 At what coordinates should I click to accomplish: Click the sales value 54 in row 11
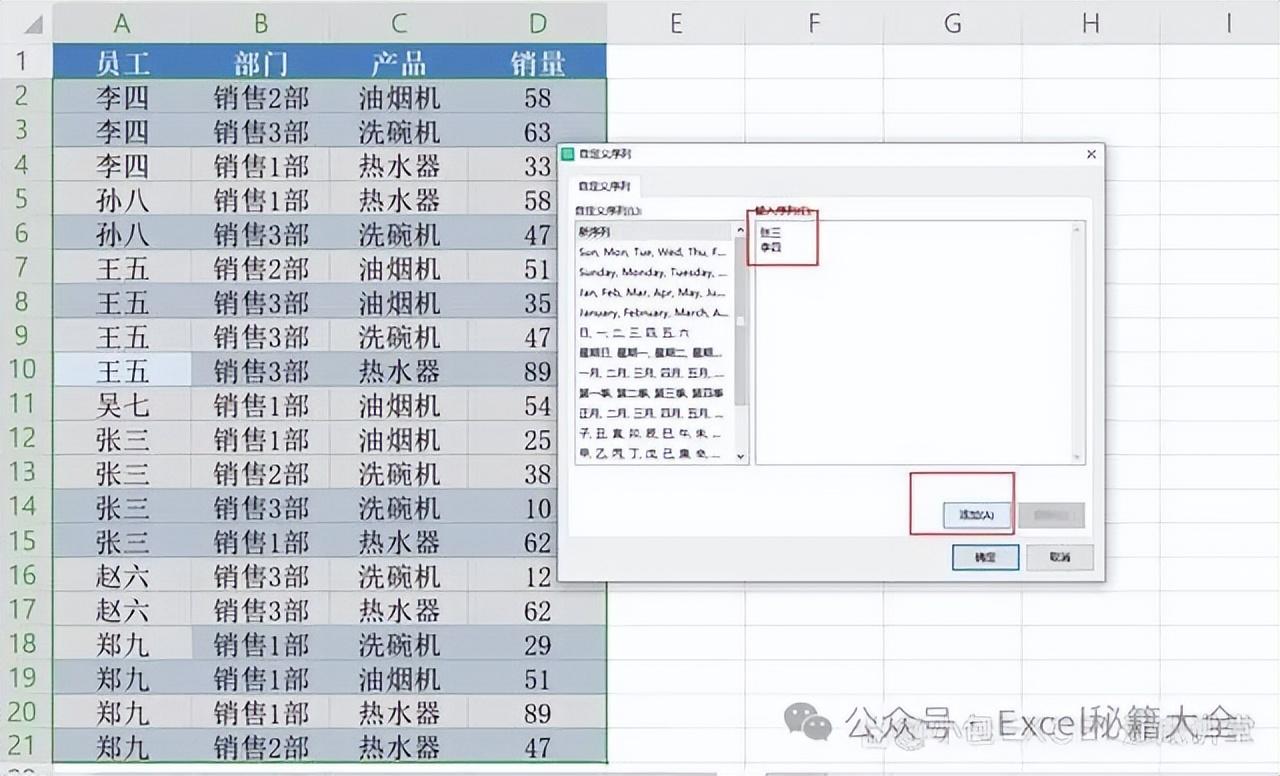[x=538, y=405]
